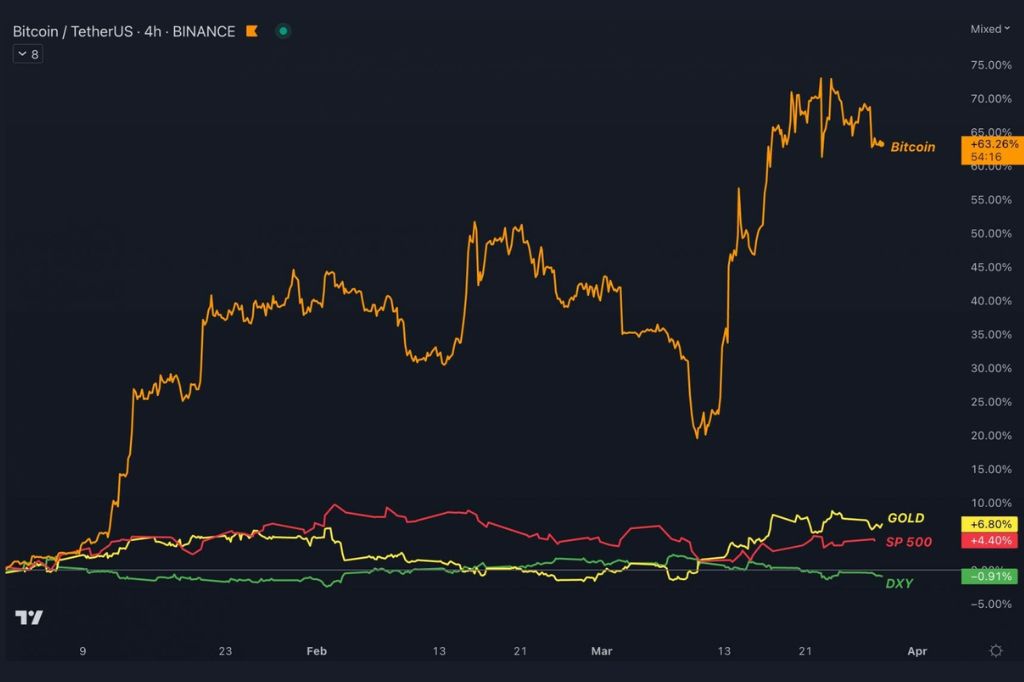
Task: Click the orange flag icon beside BINANCE
Action: (x=251, y=31)
